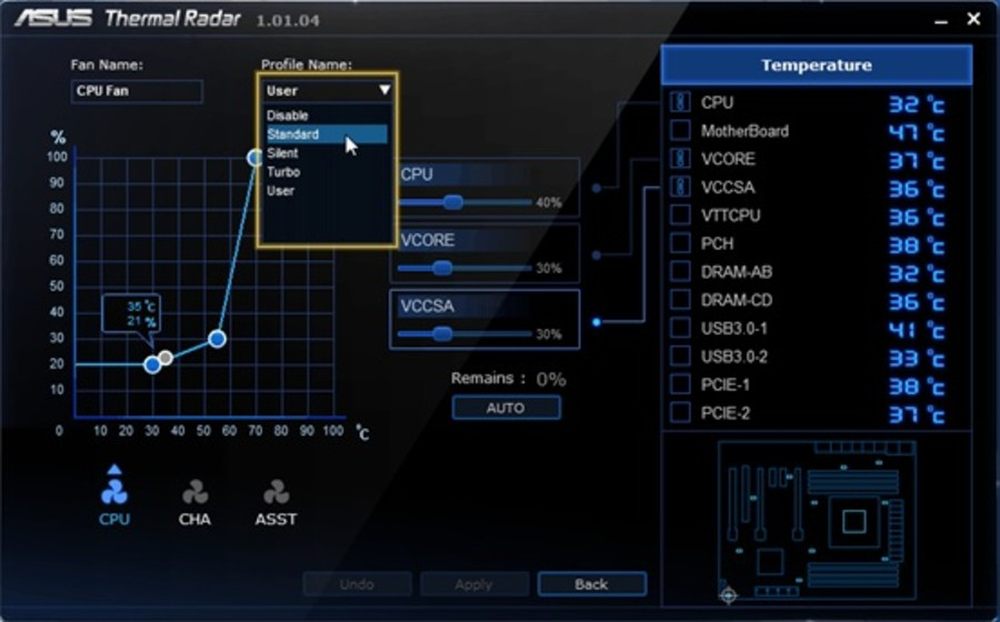The height and width of the screenshot is (622, 1000).
Task: Click the grey marker point on the curve
Action: click(166, 358)
